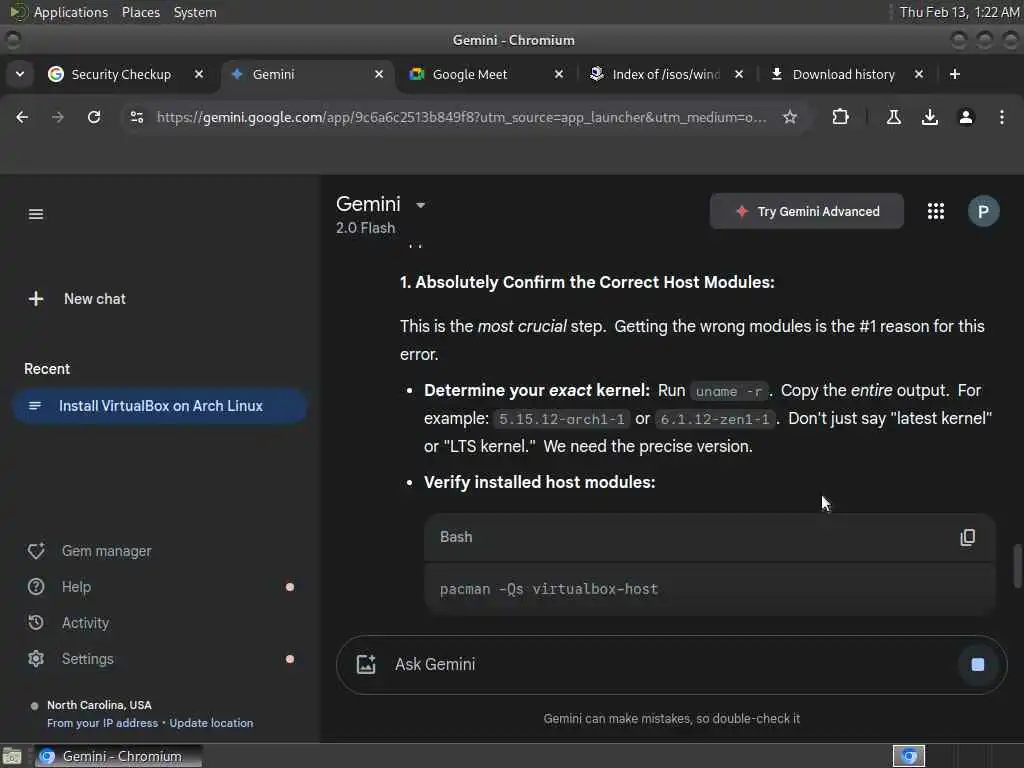Reload the current page
Screen dimensions: 1024x768
(x=94, y=117)
